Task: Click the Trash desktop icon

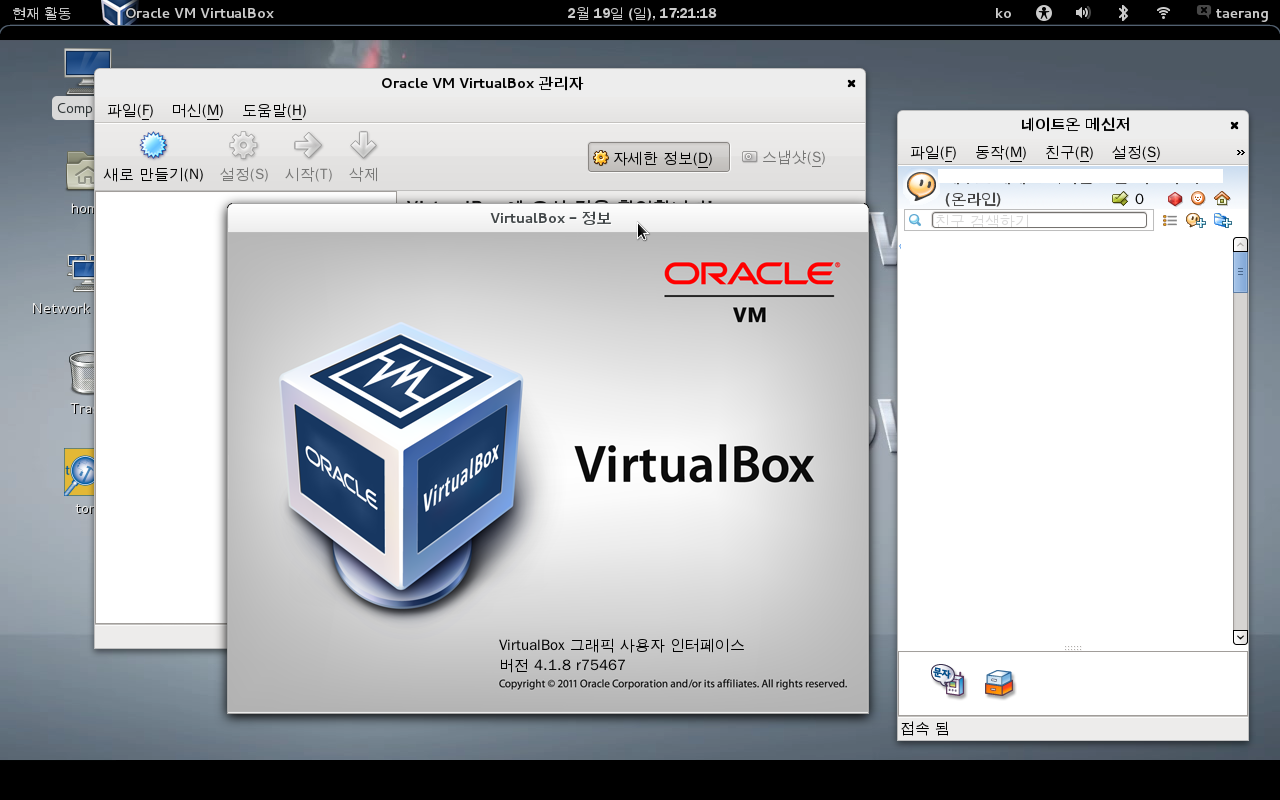Action: point(82,372)
